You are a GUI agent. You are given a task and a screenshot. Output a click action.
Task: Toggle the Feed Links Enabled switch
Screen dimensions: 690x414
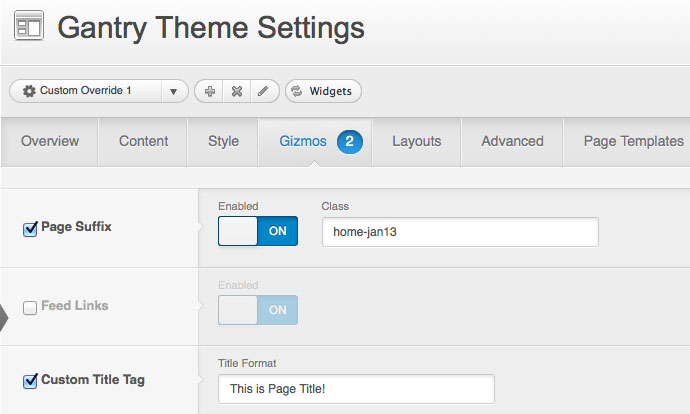(x=258, y=310)
